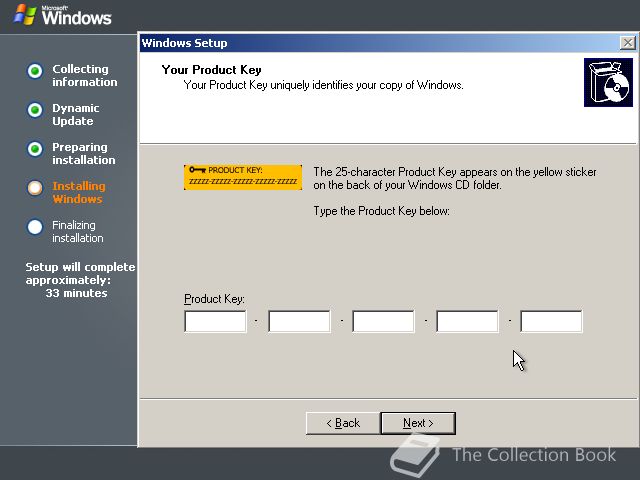
Task: Activate the fourth Product Key field
Action: [467, 321]
